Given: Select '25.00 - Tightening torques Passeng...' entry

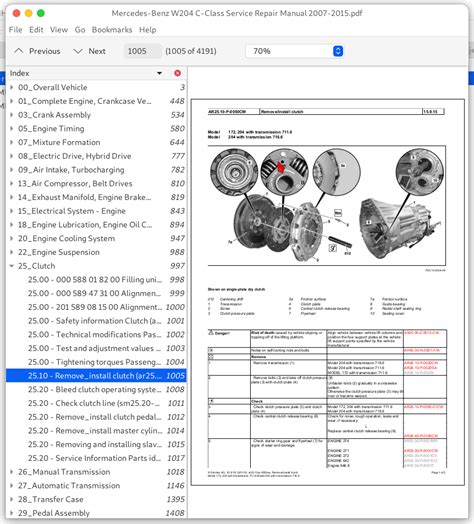Looking at the screenshot, I should click(x=96, y=362).
